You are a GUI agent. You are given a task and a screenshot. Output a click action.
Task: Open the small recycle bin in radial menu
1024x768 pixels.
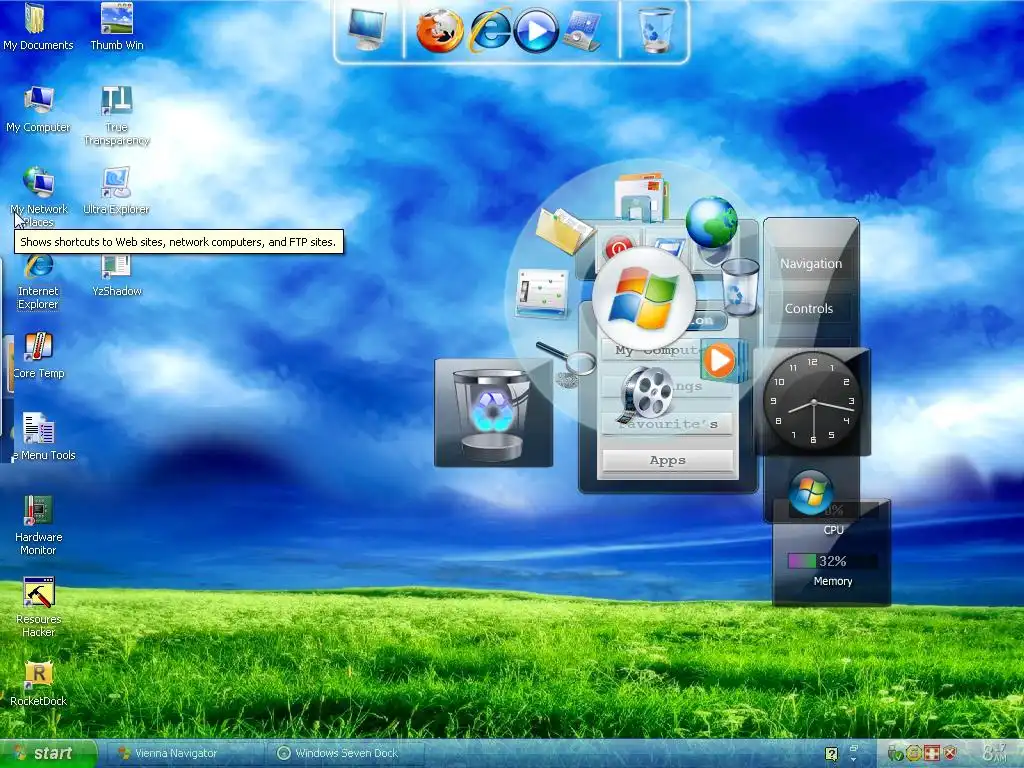pyautogui.click(x=740, y=286)
